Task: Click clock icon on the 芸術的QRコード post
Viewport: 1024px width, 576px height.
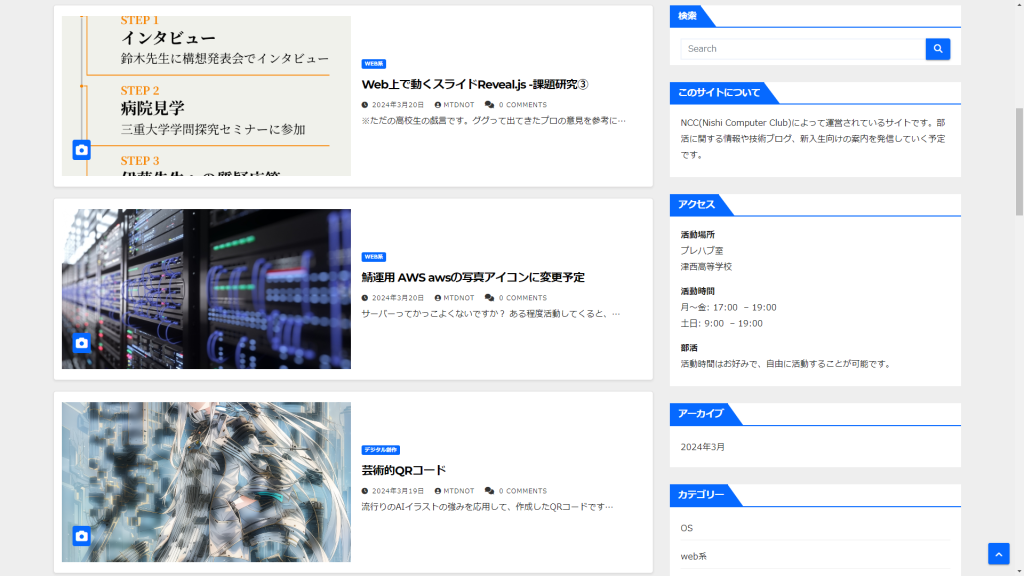Action: coord(365,491)
